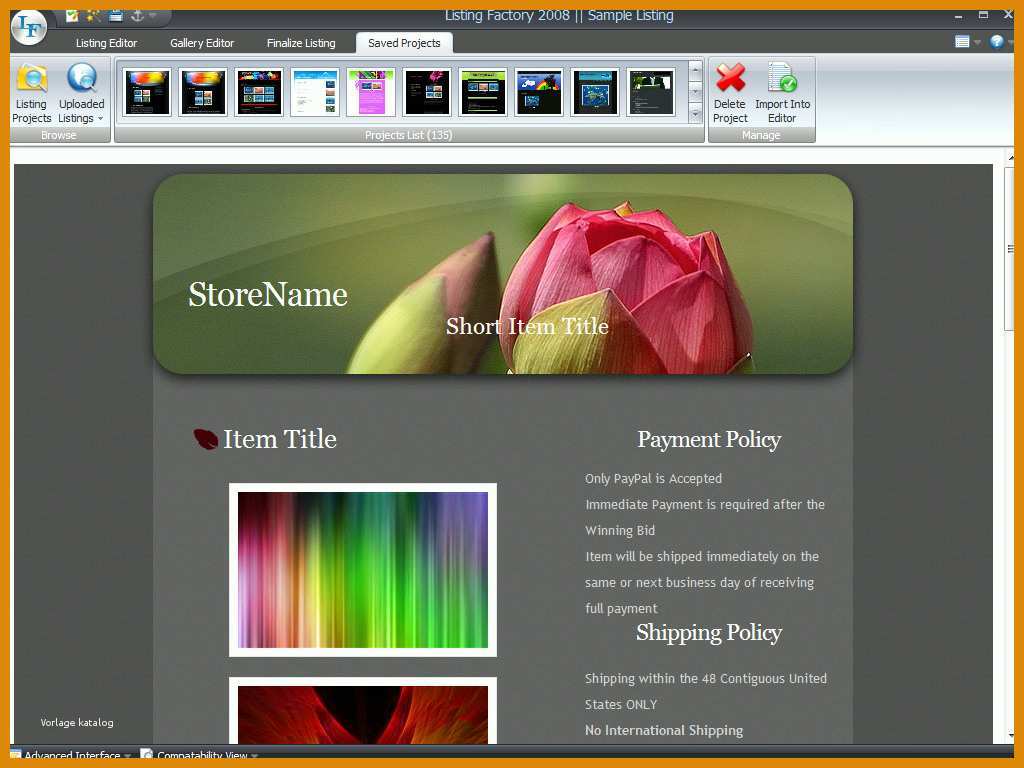Open the Compatability View dropdown
1024x768 pixels.
point(201,755)
